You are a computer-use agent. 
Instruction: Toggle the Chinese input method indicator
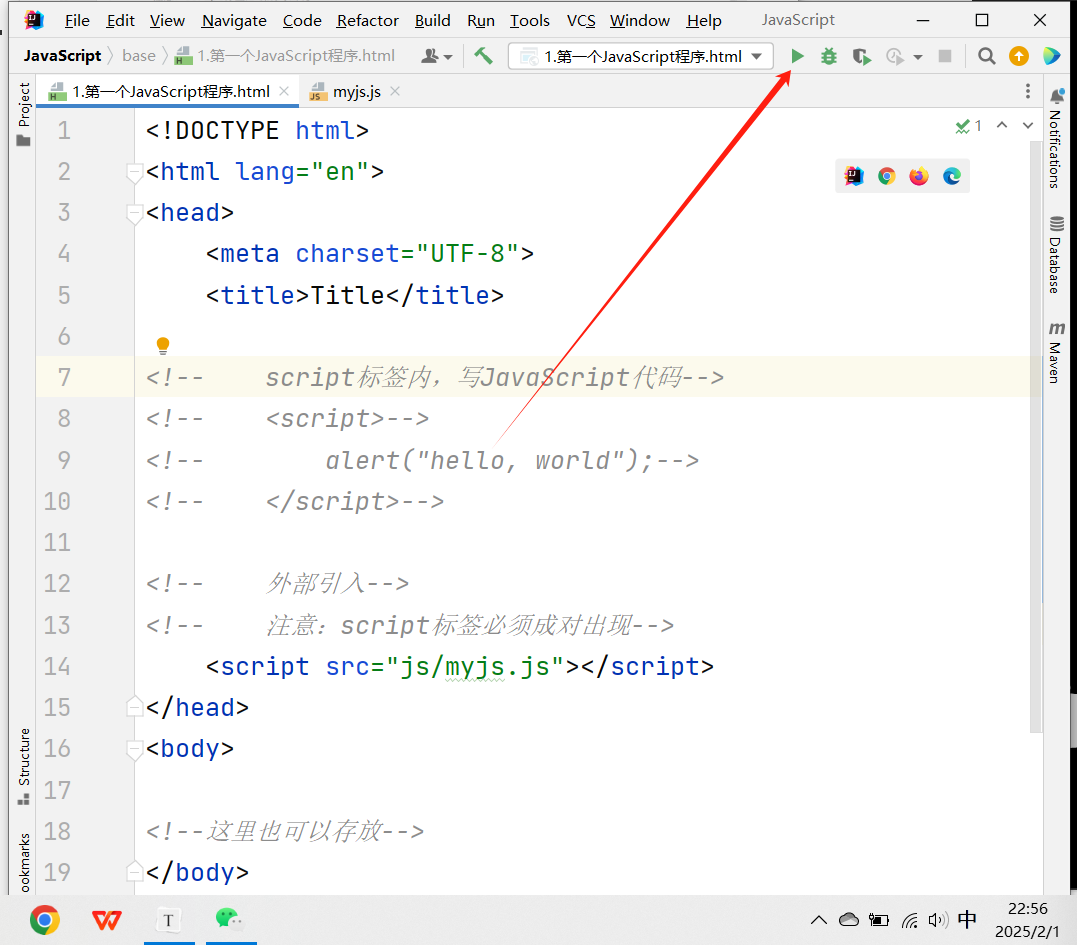tap(967, 919)
